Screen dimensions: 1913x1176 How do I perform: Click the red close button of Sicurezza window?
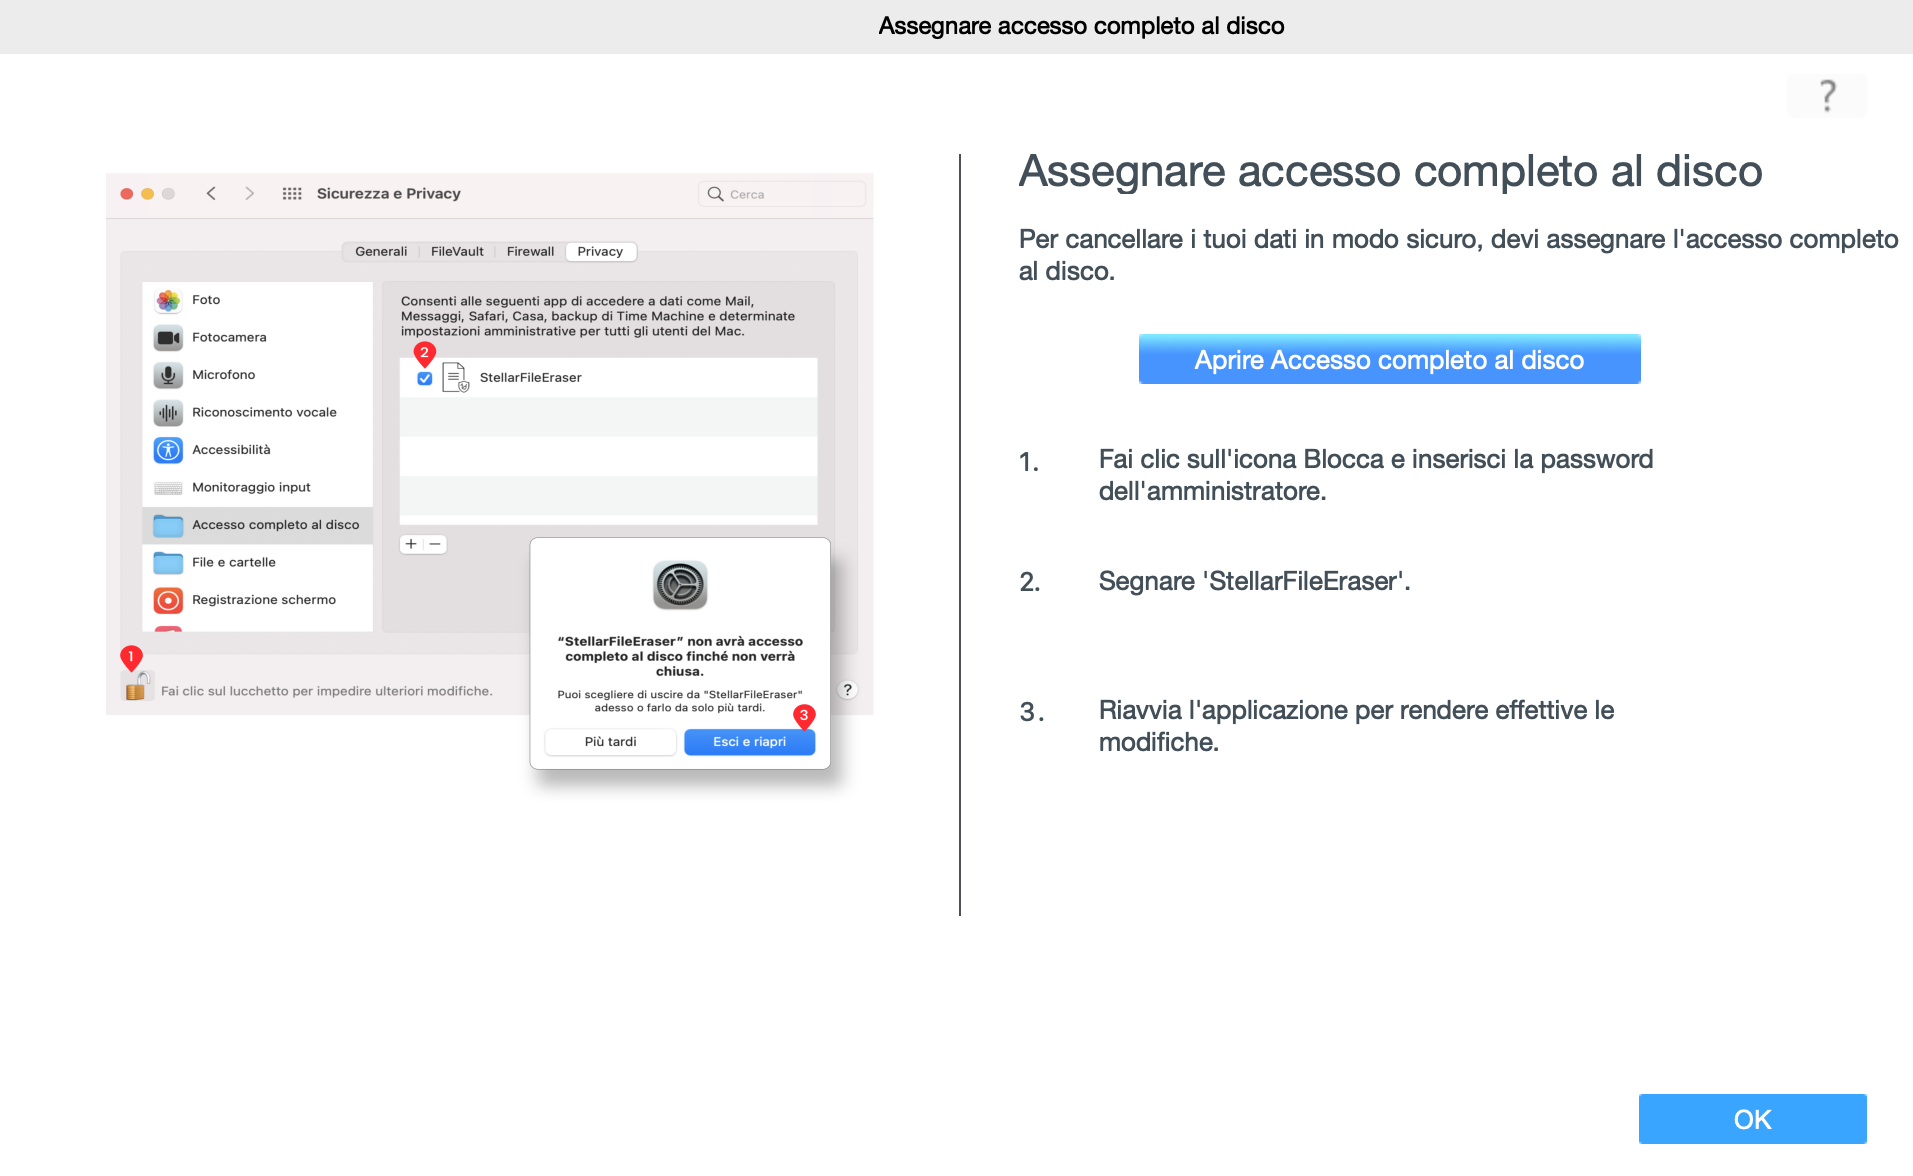(x=127, y=194)
